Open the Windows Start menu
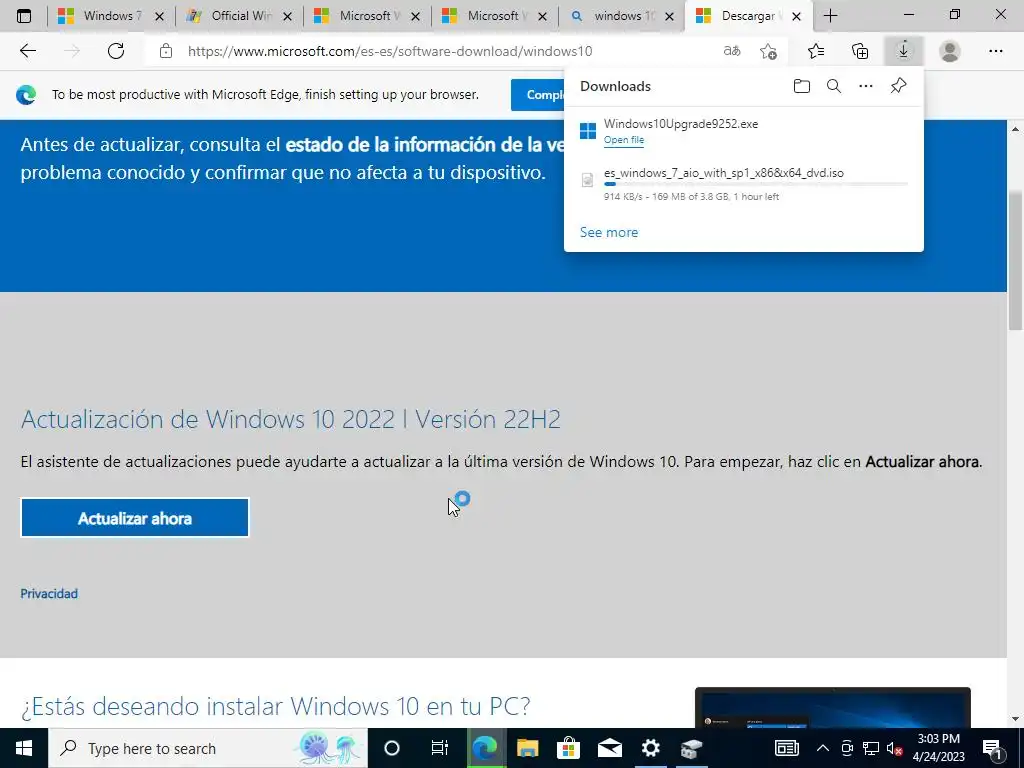The width and height of the screenshot is (1024, 768). click(x=24, y=748)
